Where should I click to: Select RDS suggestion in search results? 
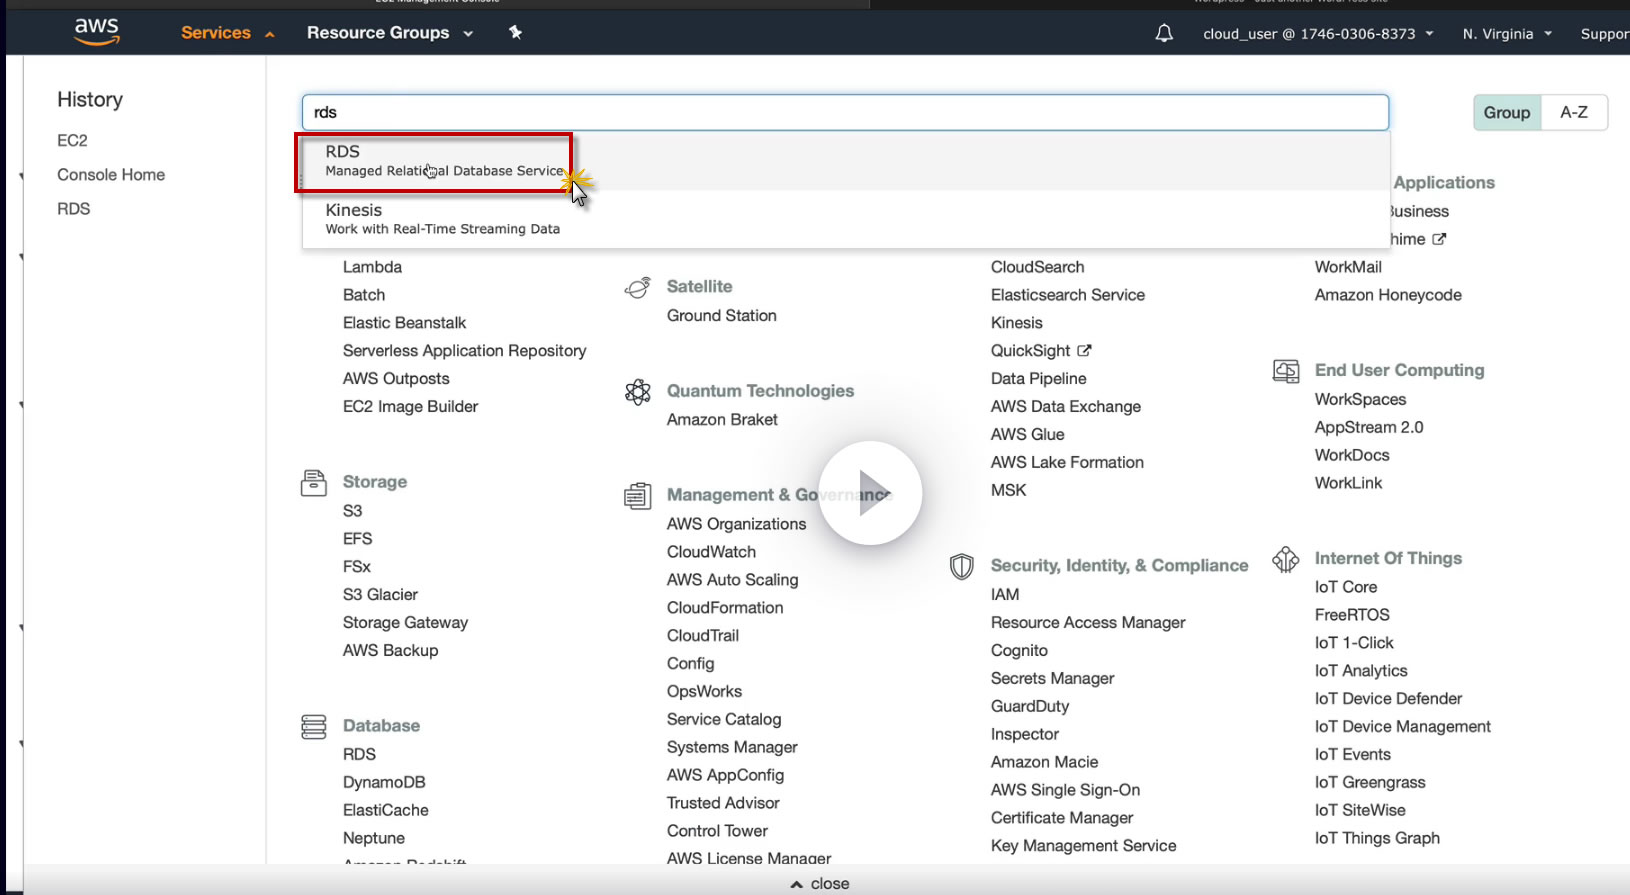pos(444,161)
